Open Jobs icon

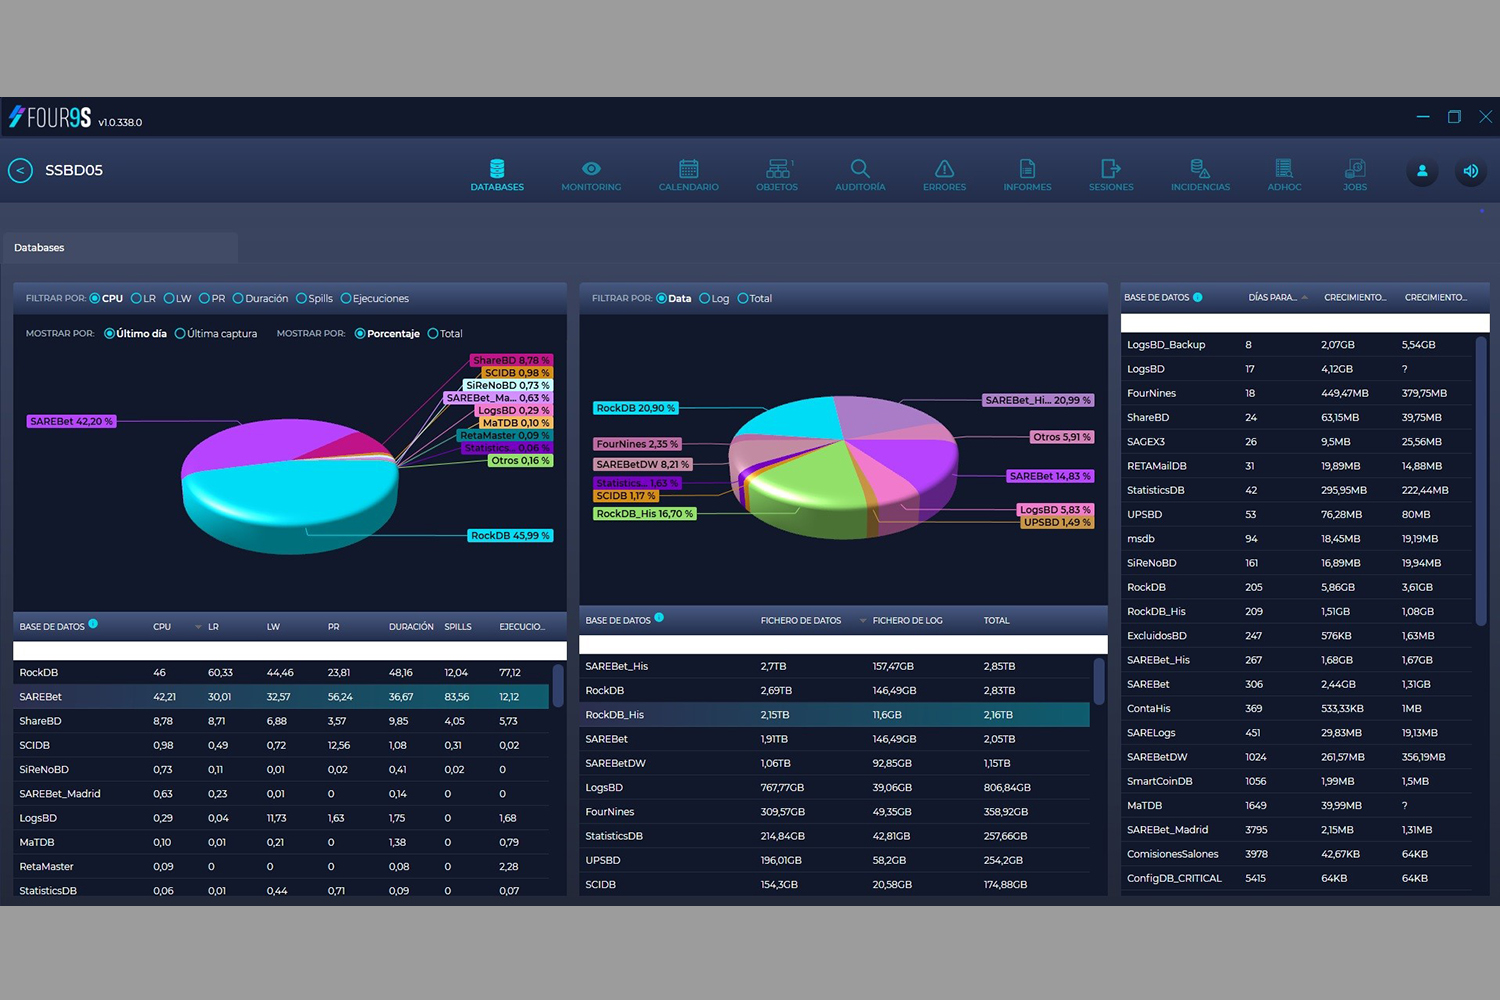tap(1355, 168)
